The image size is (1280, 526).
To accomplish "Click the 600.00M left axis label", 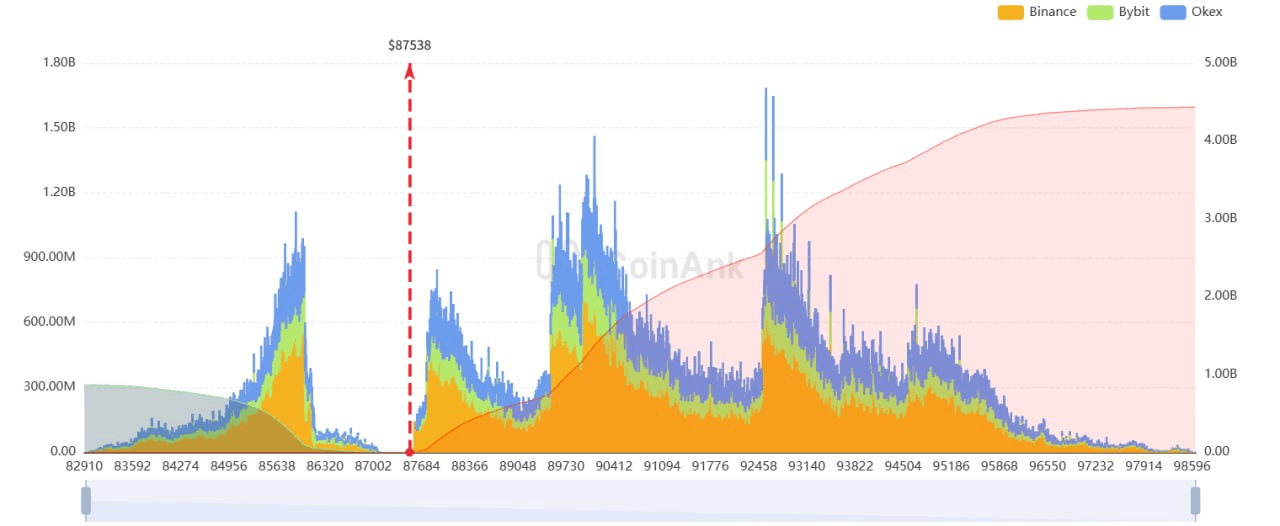I will coord(52,322).
